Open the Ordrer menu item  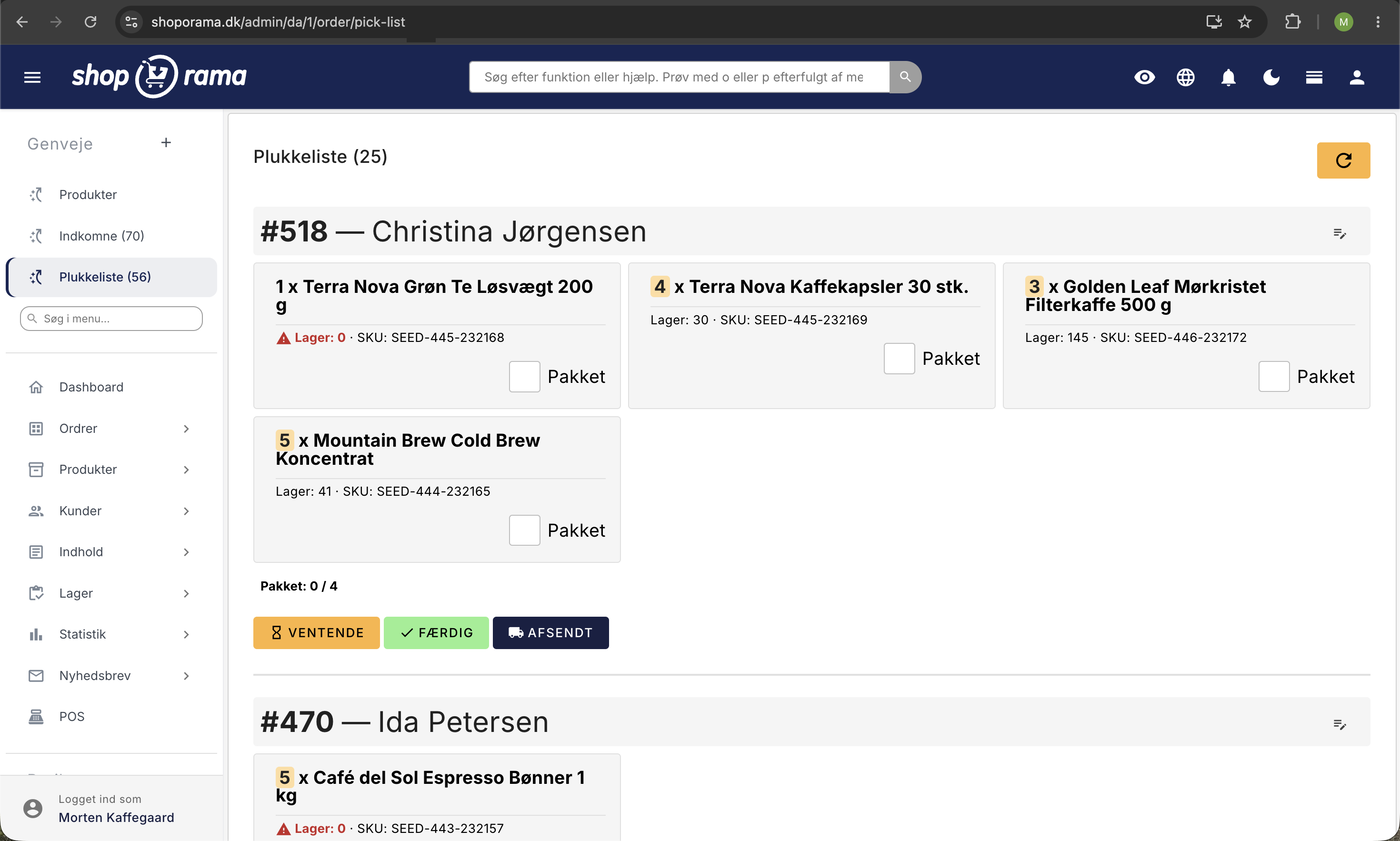coord(78,428)
